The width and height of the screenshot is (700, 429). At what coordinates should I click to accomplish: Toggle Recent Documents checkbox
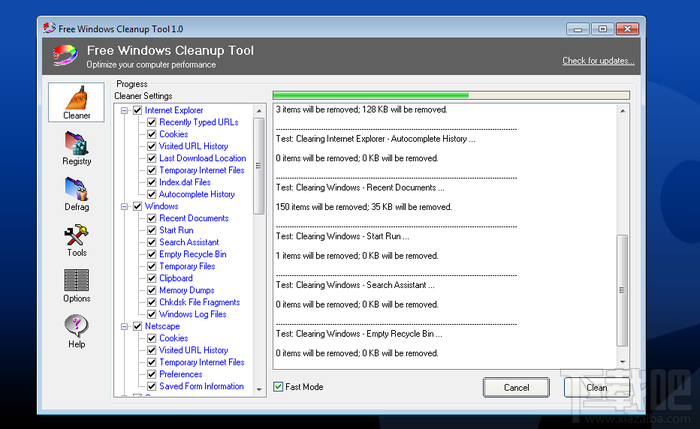(x=152, y=218)
